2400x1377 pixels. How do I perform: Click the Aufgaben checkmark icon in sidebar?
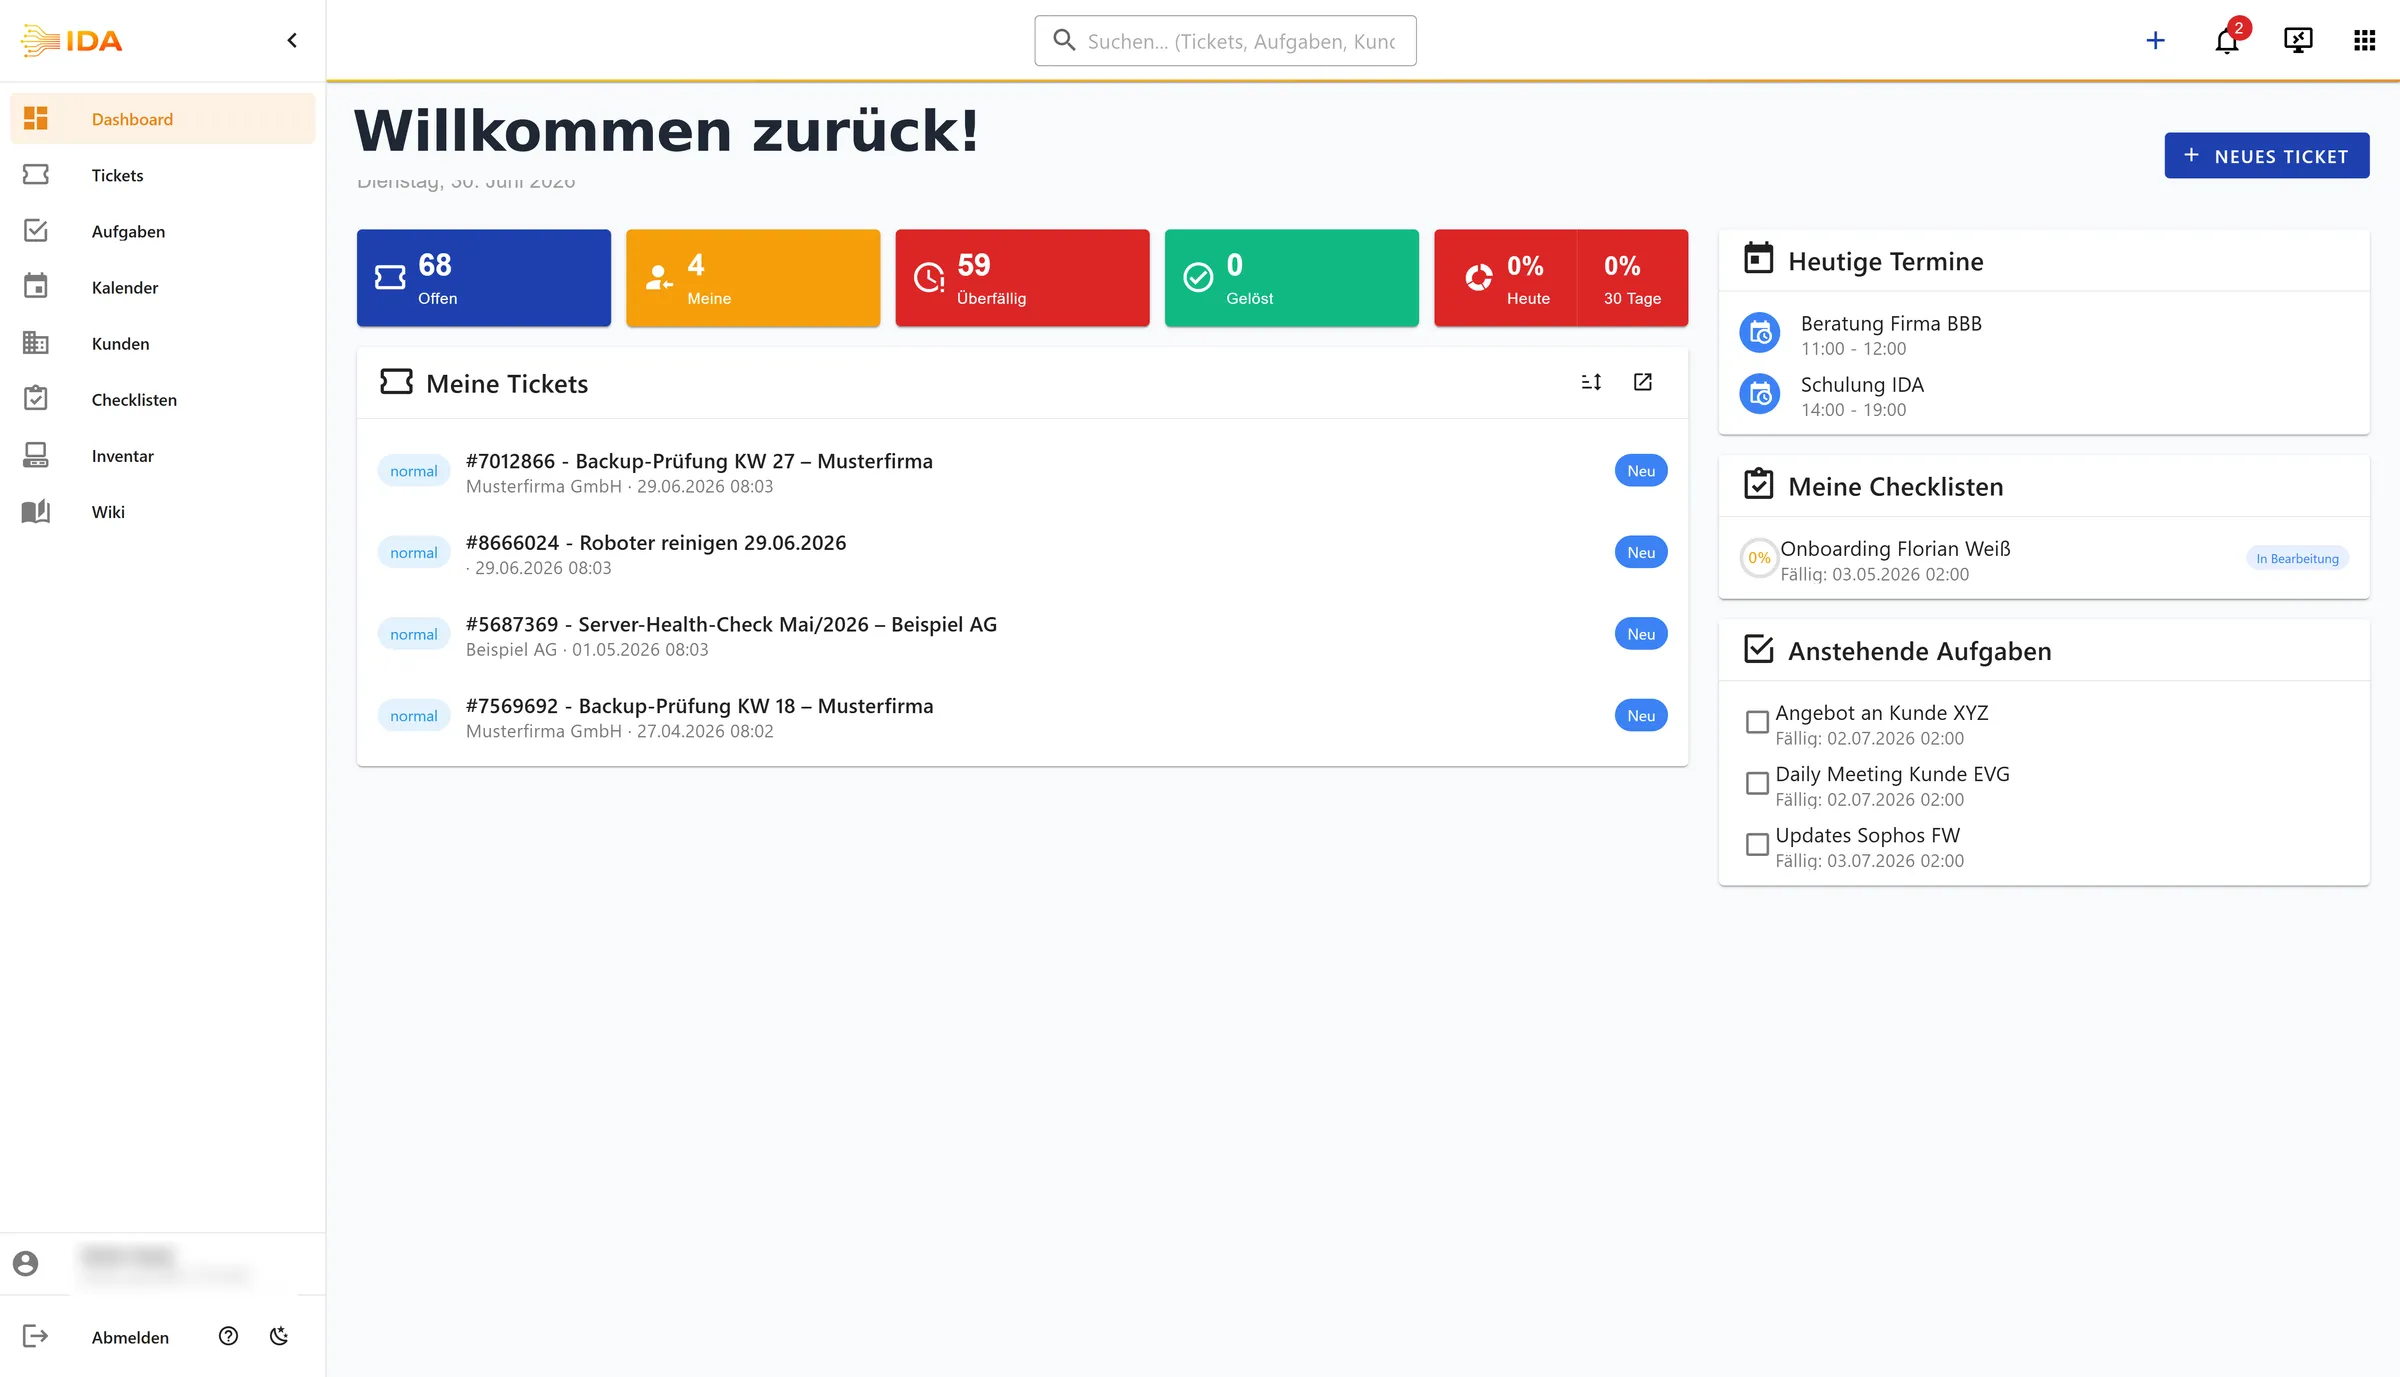pyautogui.click(x=36, y=231)
